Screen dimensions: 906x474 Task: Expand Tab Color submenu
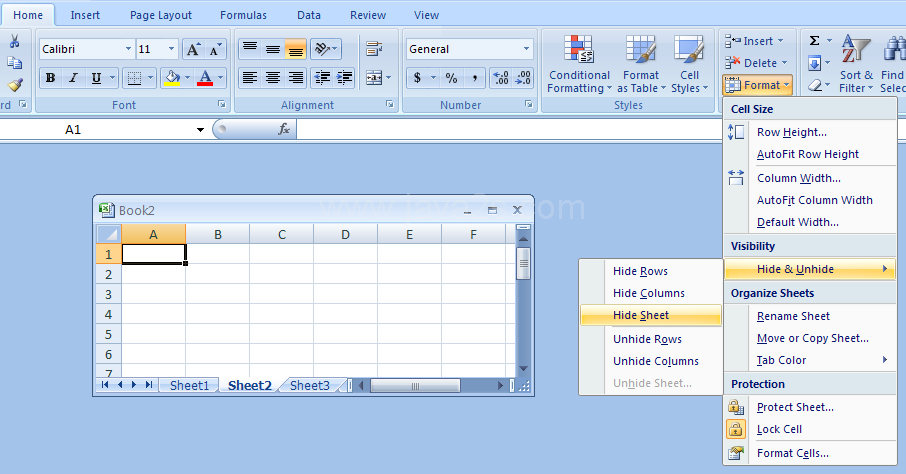[x=810, y=360]
